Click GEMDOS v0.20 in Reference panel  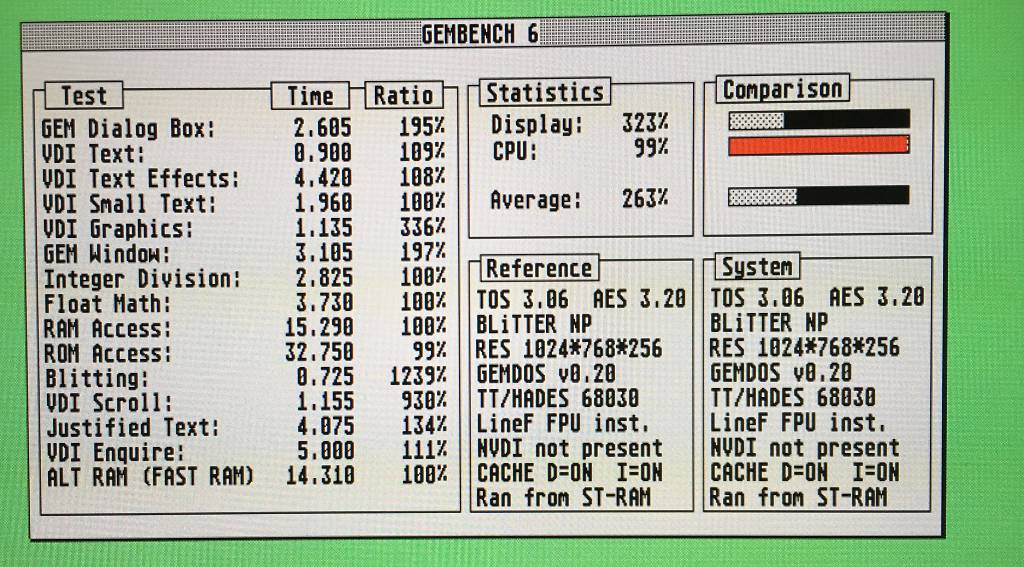(546, 374)
